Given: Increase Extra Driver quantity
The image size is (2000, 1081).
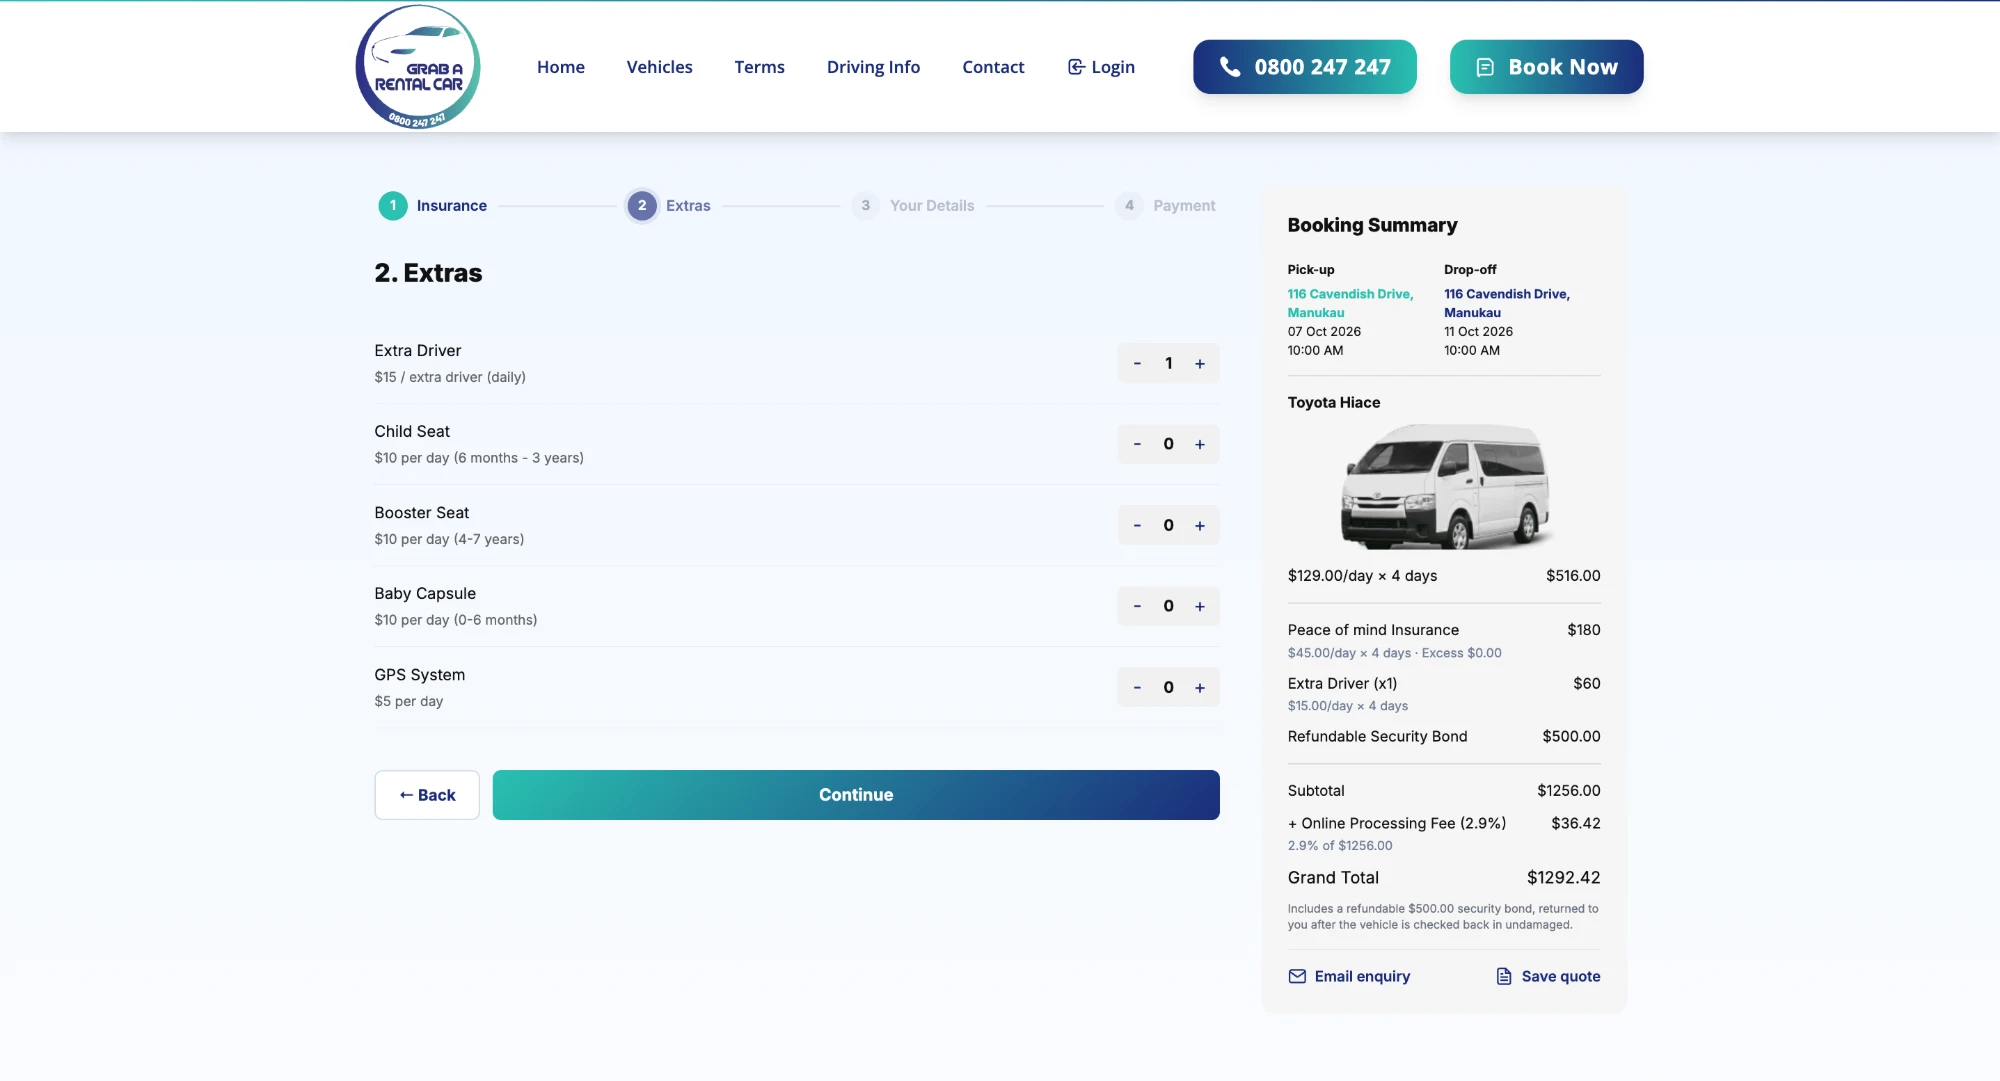Looking at the screenshot, I should point(1200,363).
